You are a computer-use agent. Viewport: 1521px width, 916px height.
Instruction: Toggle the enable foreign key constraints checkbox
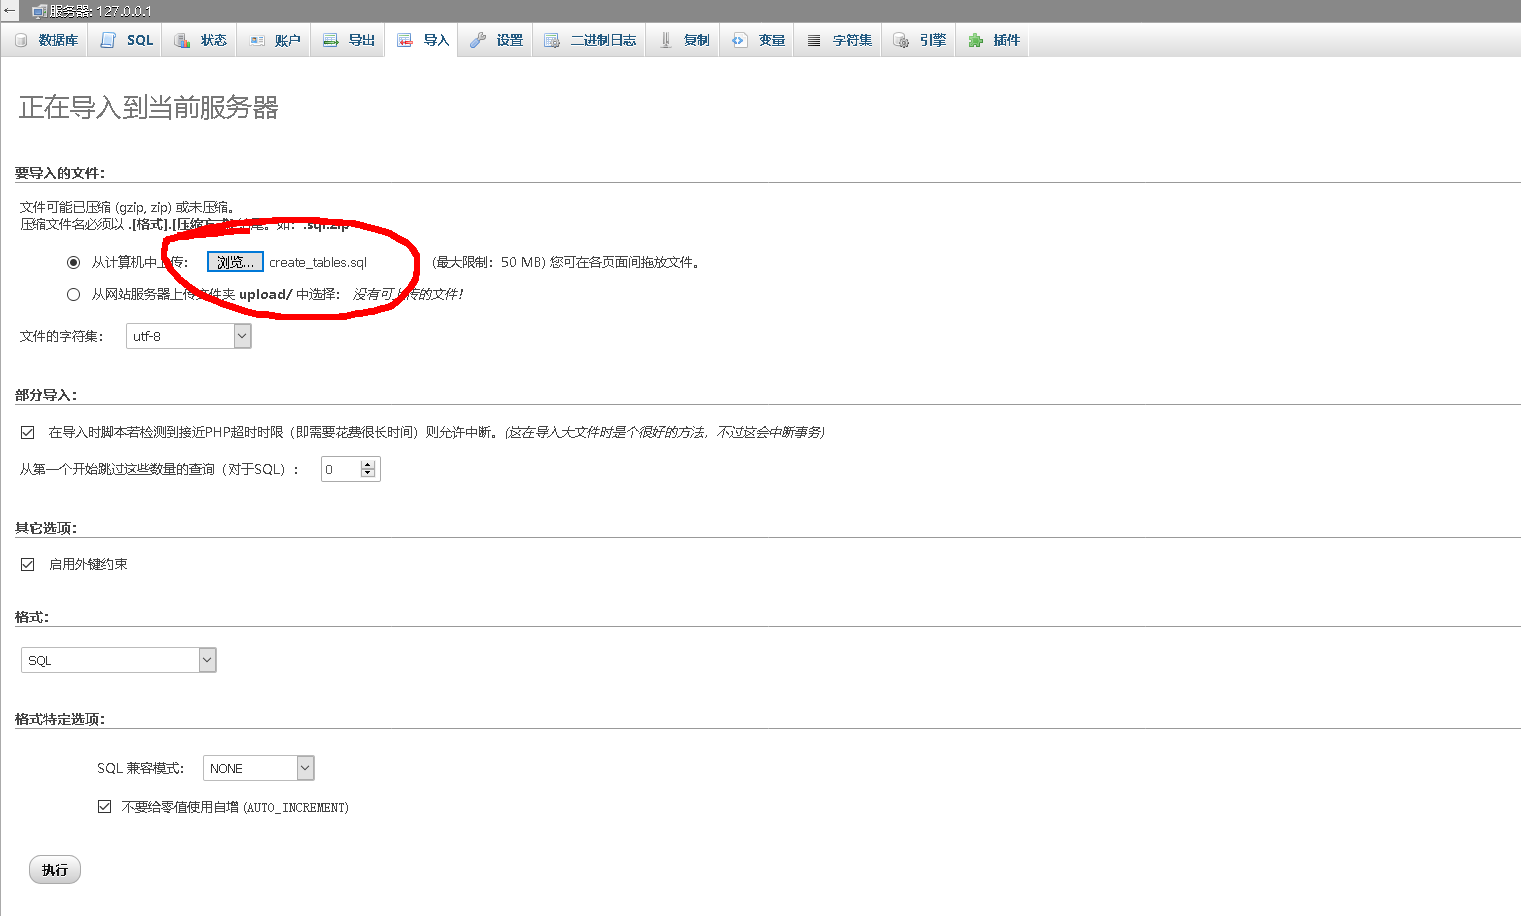click(28, 564)
